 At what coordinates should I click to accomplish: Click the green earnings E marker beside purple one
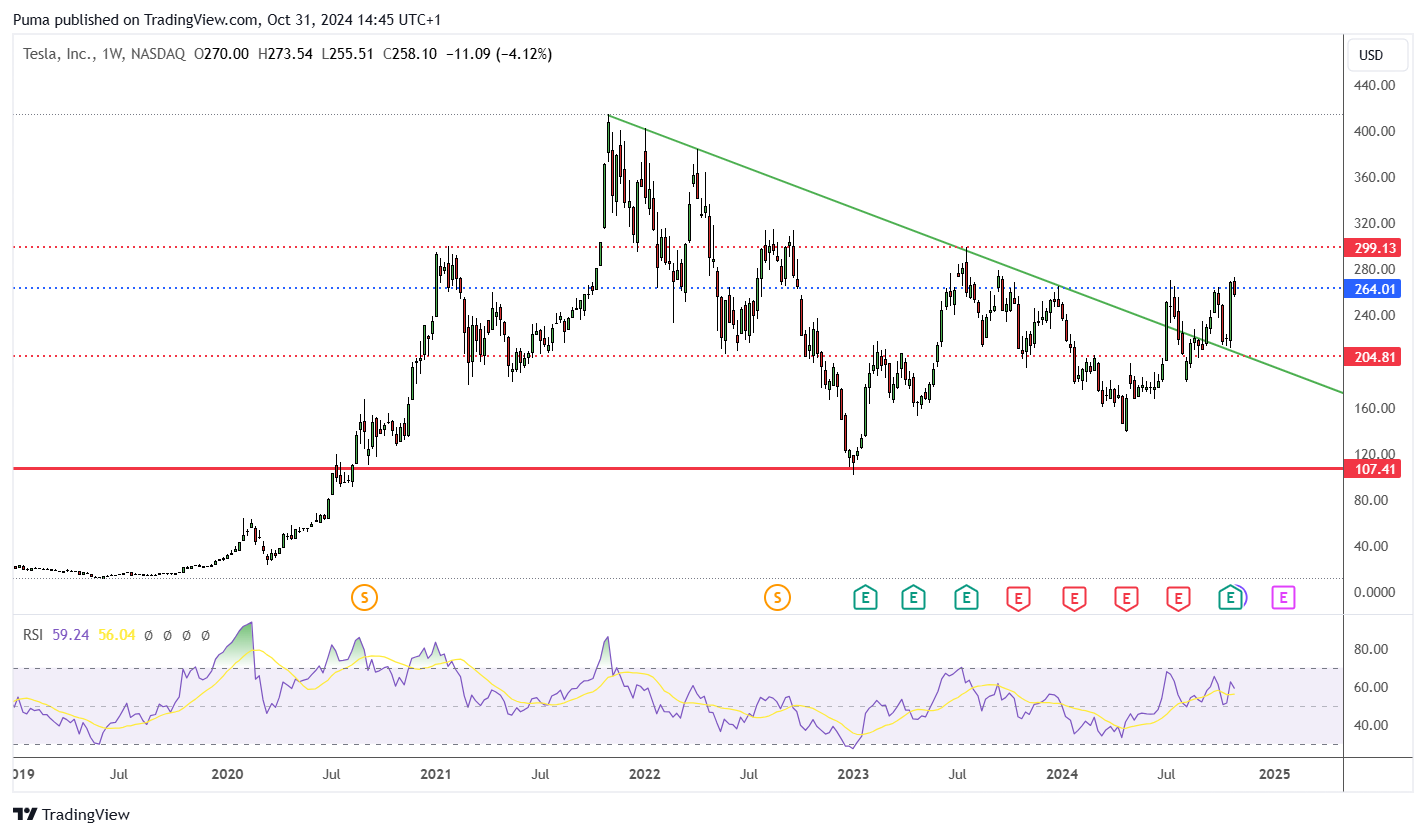coord(1231,598)
